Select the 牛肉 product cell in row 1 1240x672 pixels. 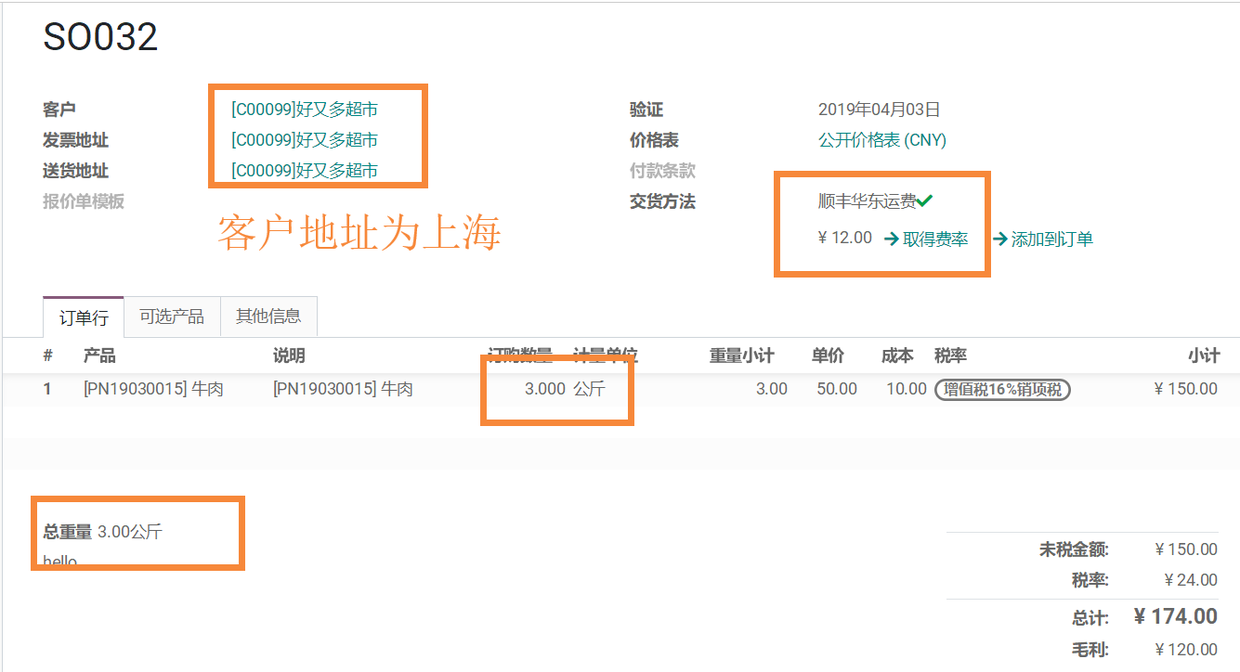coord(153,389)
